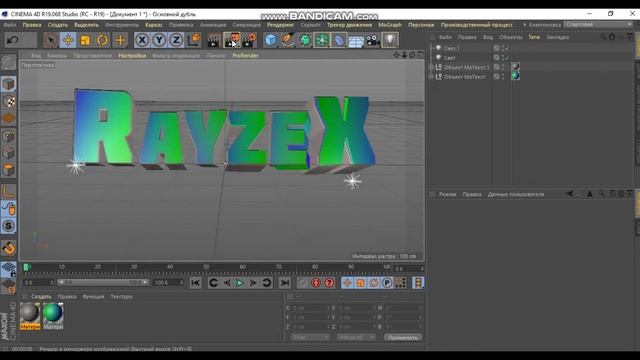The height and width of the screenshot is (360, 640).
Task: Render the active view clapperboard icon
Action: tap(213, 40)
